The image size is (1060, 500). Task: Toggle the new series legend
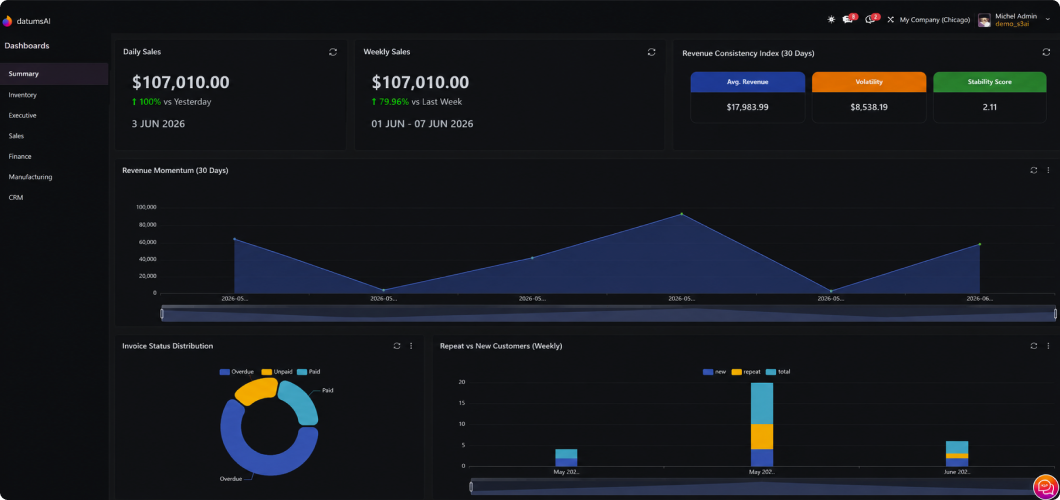[x=714, y=372]
